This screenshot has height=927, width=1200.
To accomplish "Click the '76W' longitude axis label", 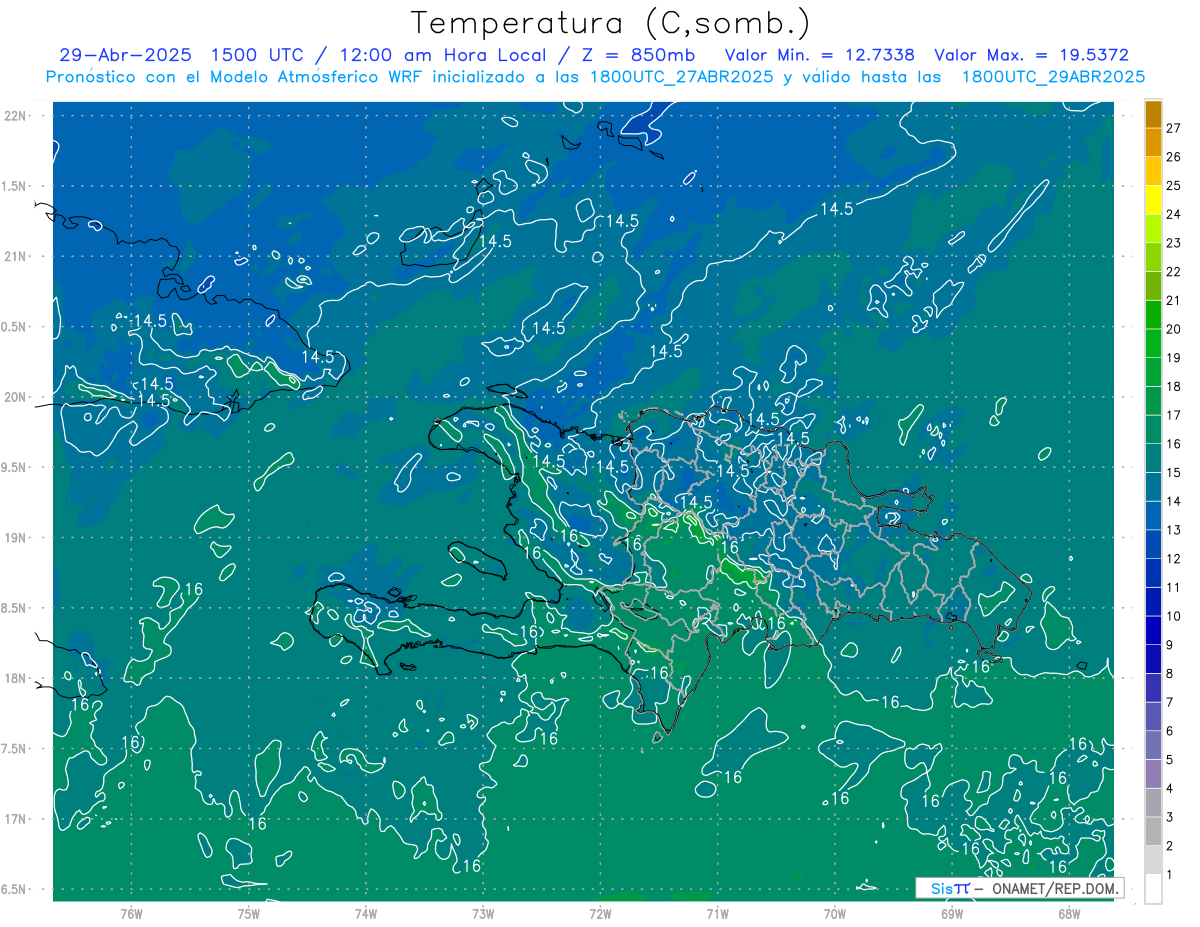I will 131,914.
